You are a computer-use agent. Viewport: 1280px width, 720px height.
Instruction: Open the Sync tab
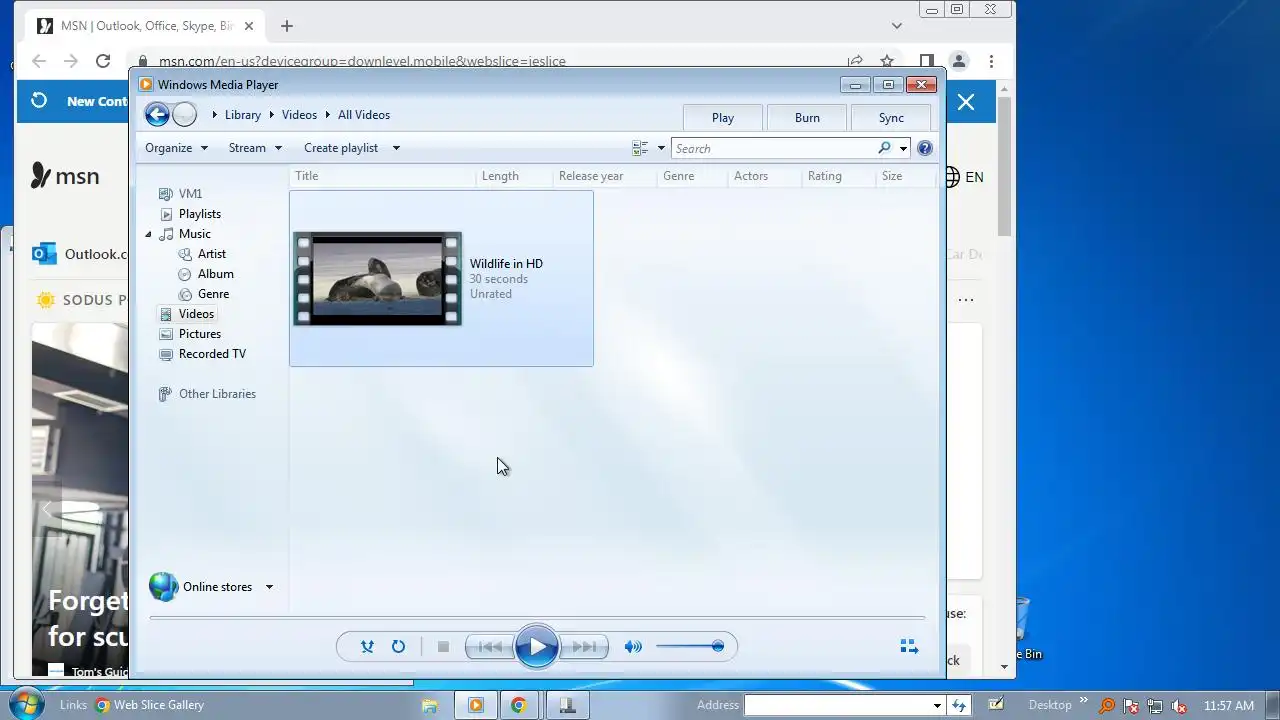891,118
